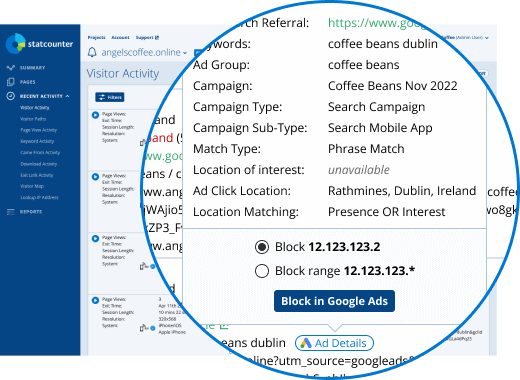Open the Account menu item
The height and width of the screenshot is (380, 520).
(x=120, y=37)
